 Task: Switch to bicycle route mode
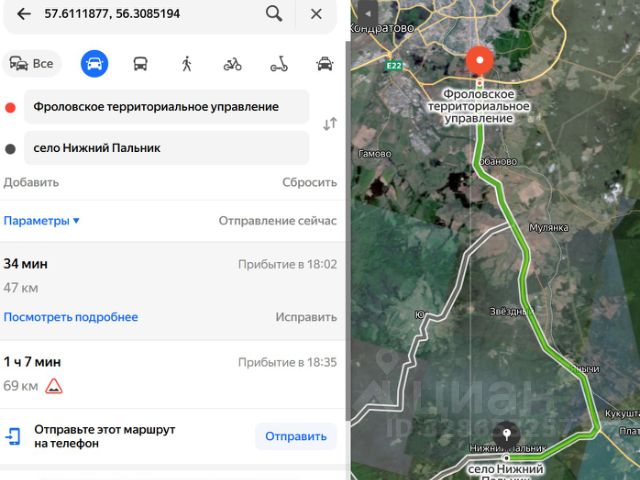pyautogui.click(x=232, y=64)
